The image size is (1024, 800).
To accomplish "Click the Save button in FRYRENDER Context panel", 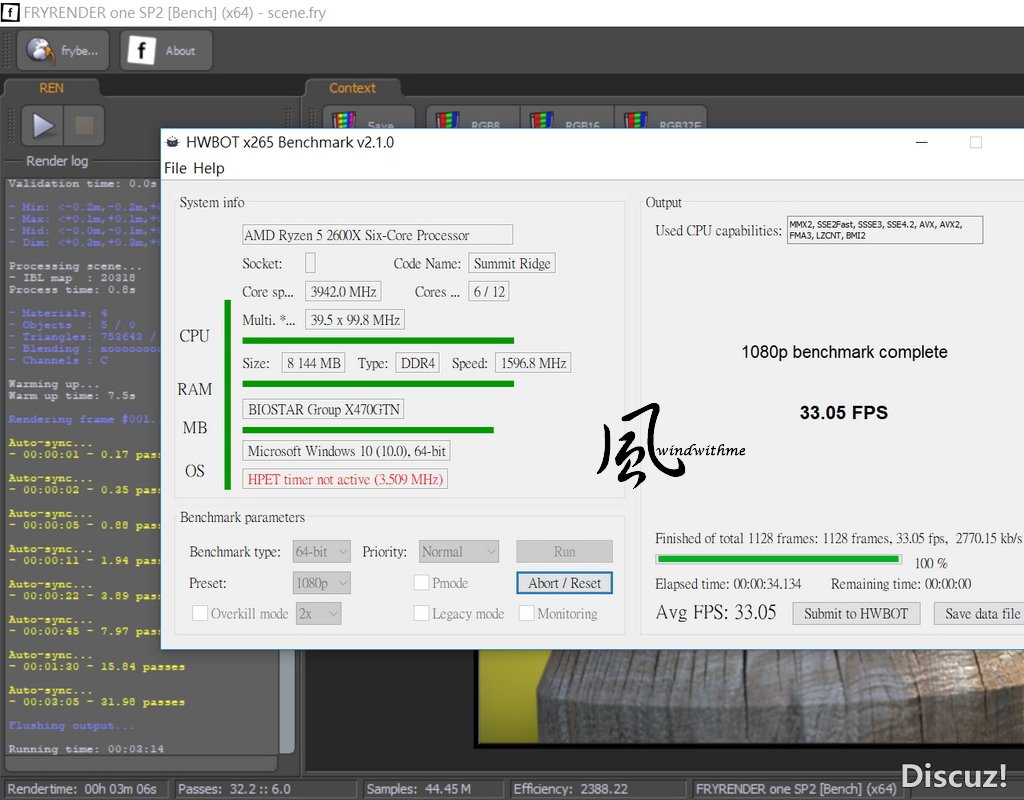I will pos(368,118).
